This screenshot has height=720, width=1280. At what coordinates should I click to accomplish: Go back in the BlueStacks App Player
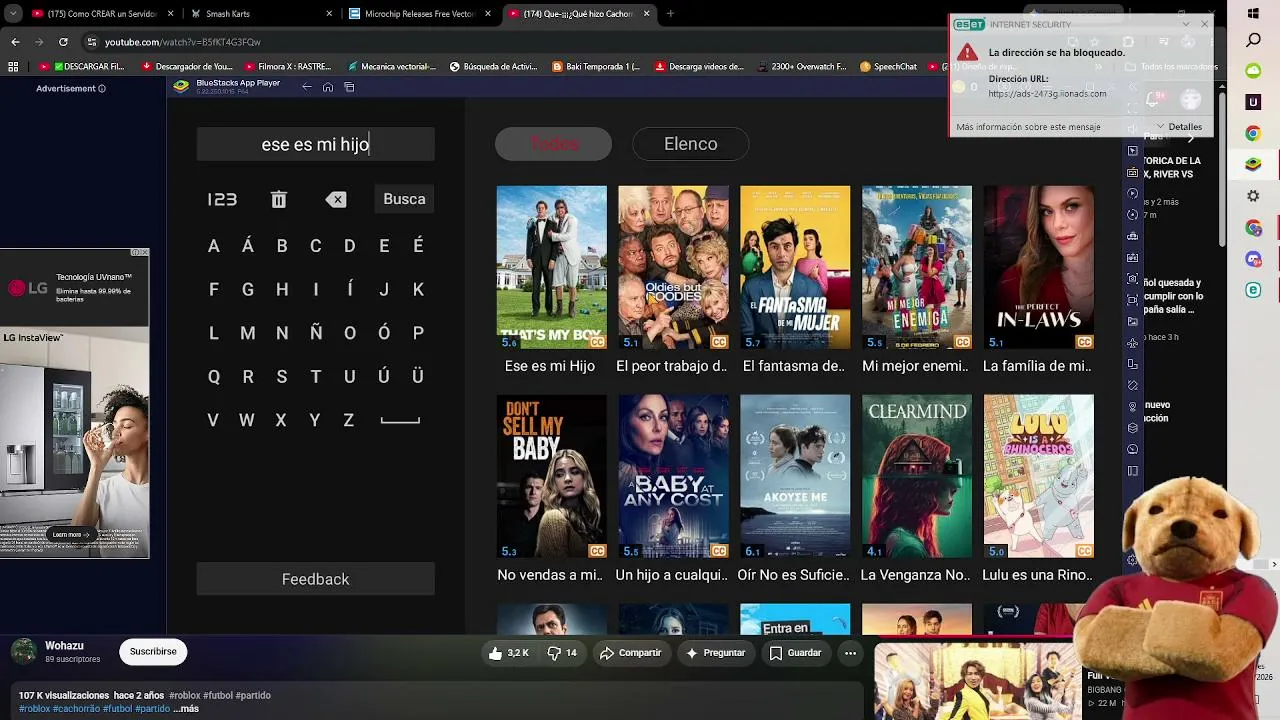point(307,87)
